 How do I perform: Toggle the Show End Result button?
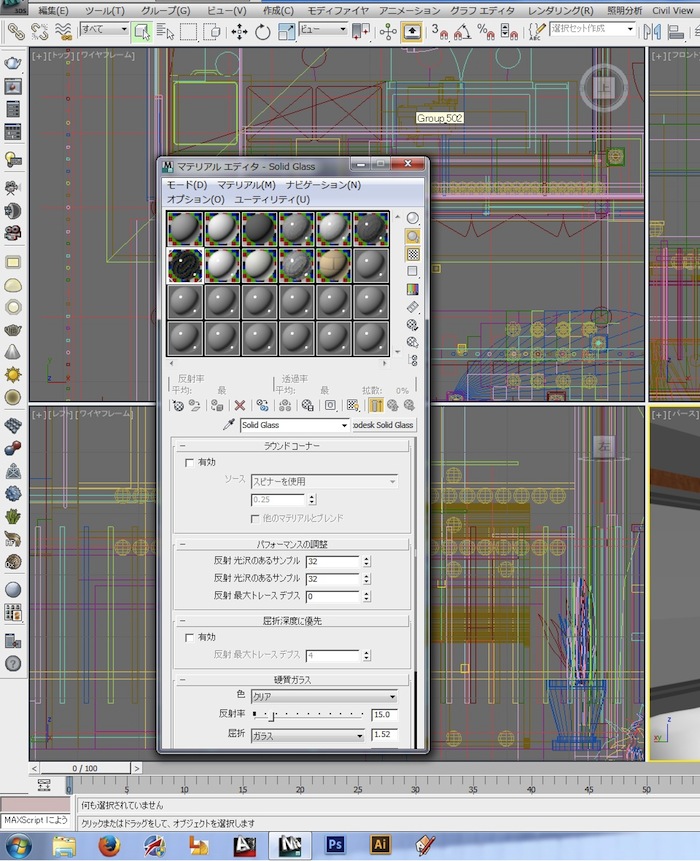pos(376,405)
